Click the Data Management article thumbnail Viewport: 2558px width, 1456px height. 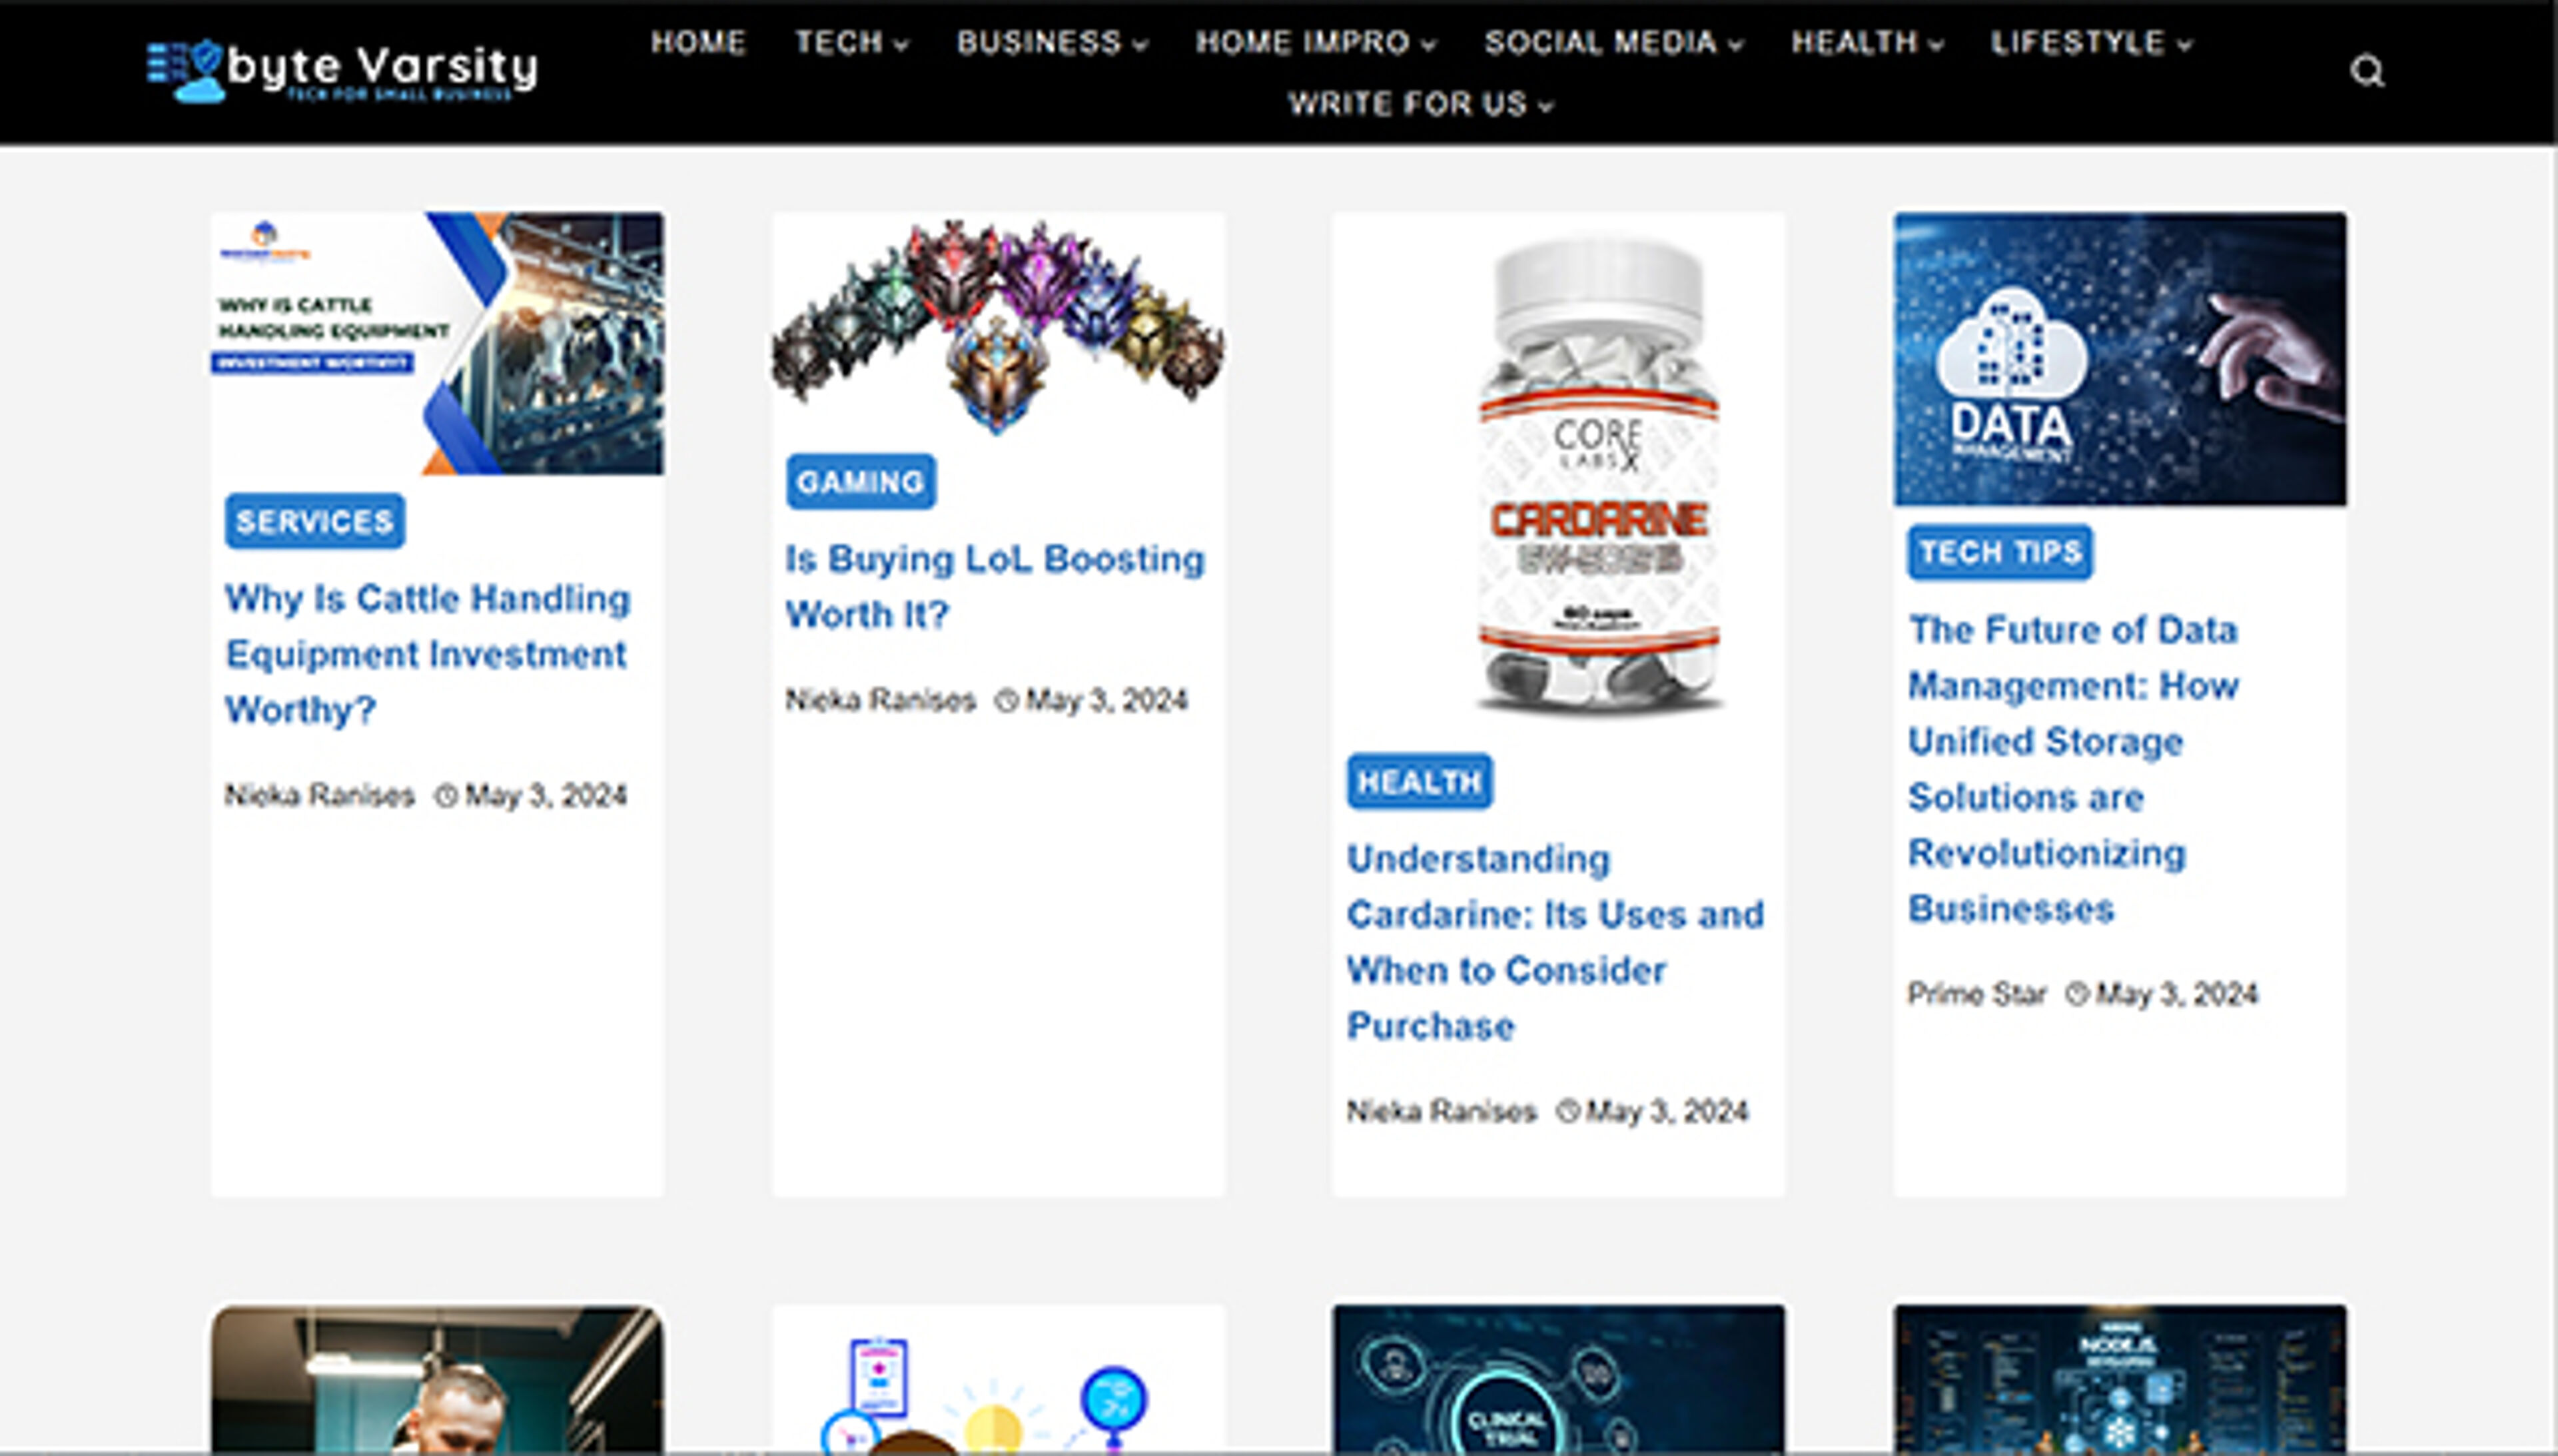click(x=2119, y=358)
